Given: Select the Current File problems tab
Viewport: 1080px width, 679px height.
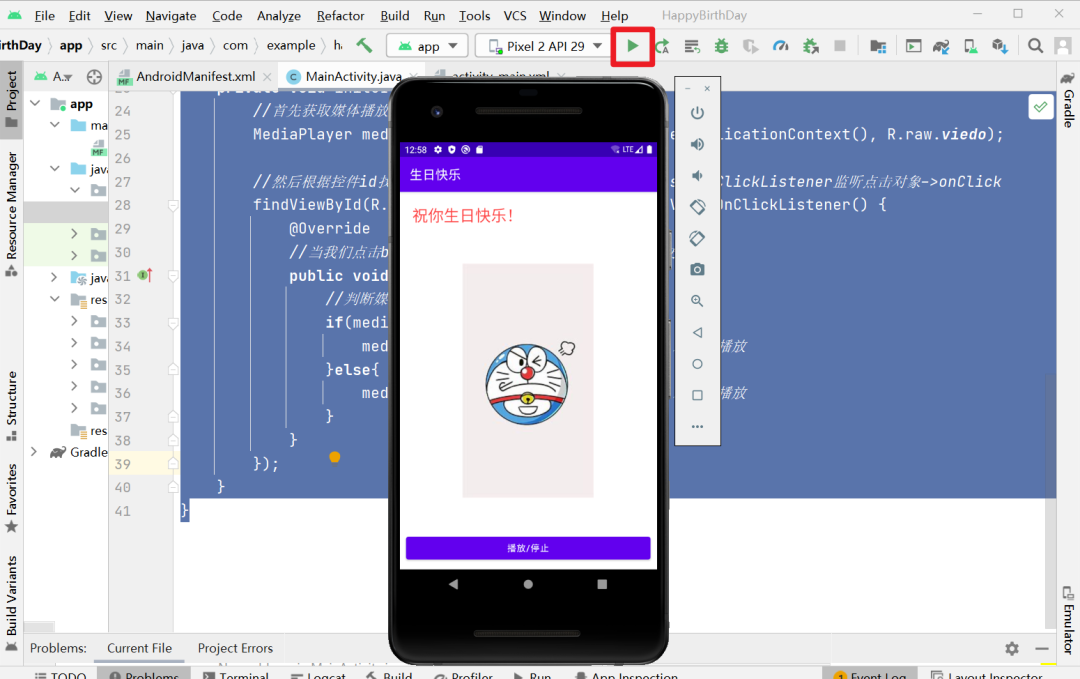Looking at the screenshot, I should click(x=139, y=648).
